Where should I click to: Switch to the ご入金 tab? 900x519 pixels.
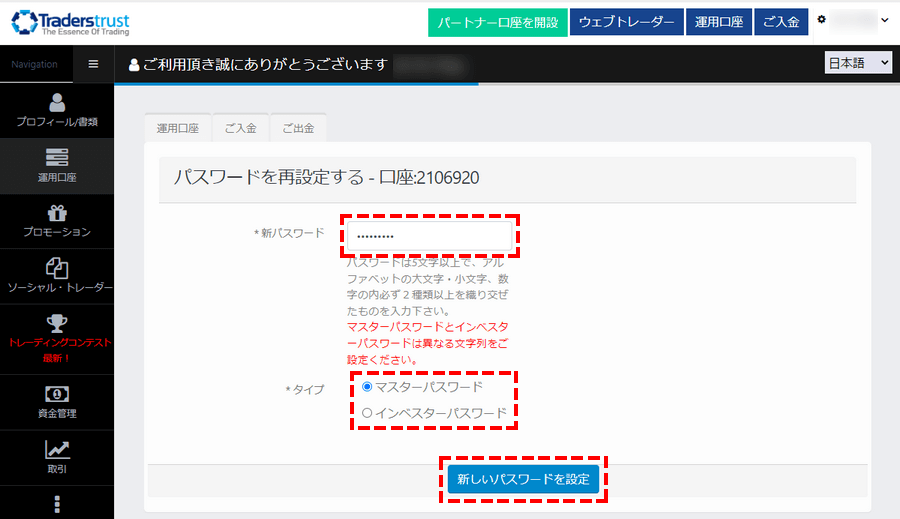point(240,127)
